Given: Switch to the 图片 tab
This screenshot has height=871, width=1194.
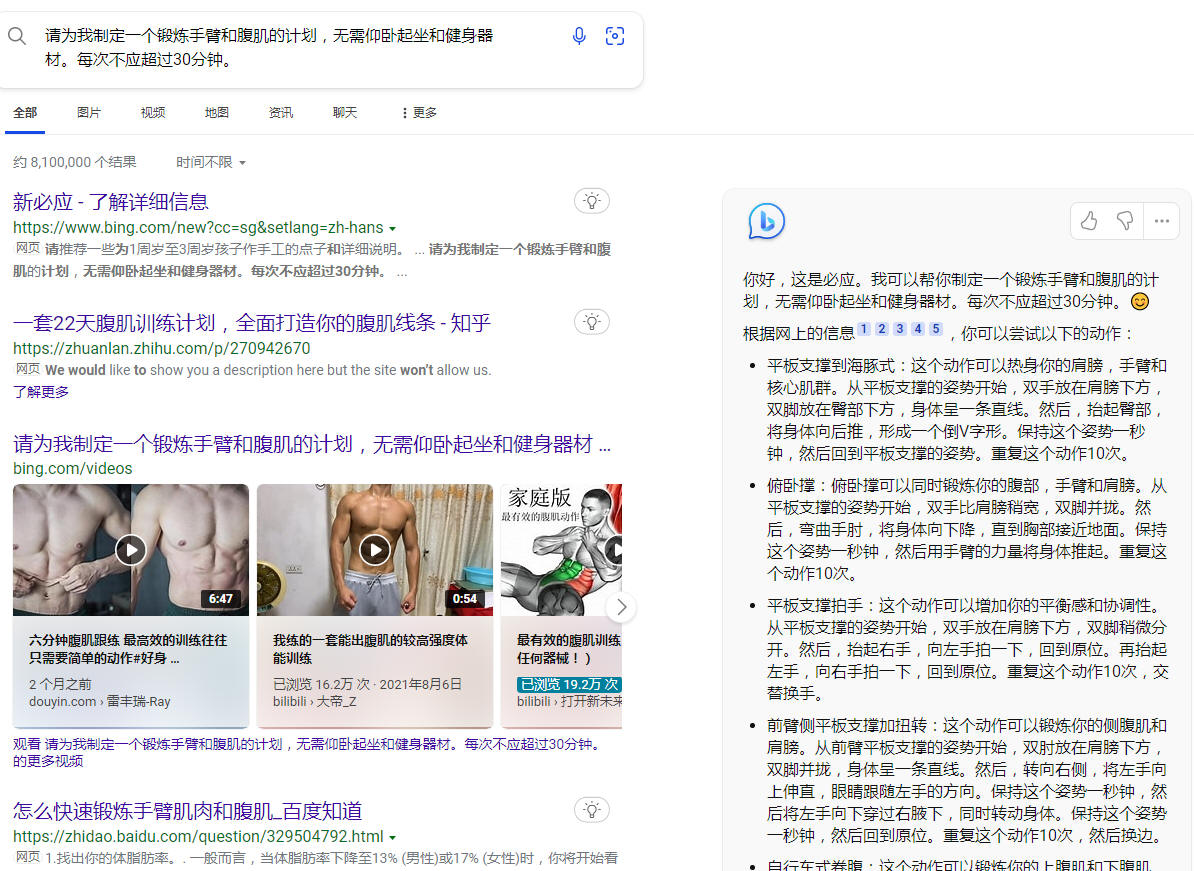Looking at the screenshot, I should coord(89,113).
